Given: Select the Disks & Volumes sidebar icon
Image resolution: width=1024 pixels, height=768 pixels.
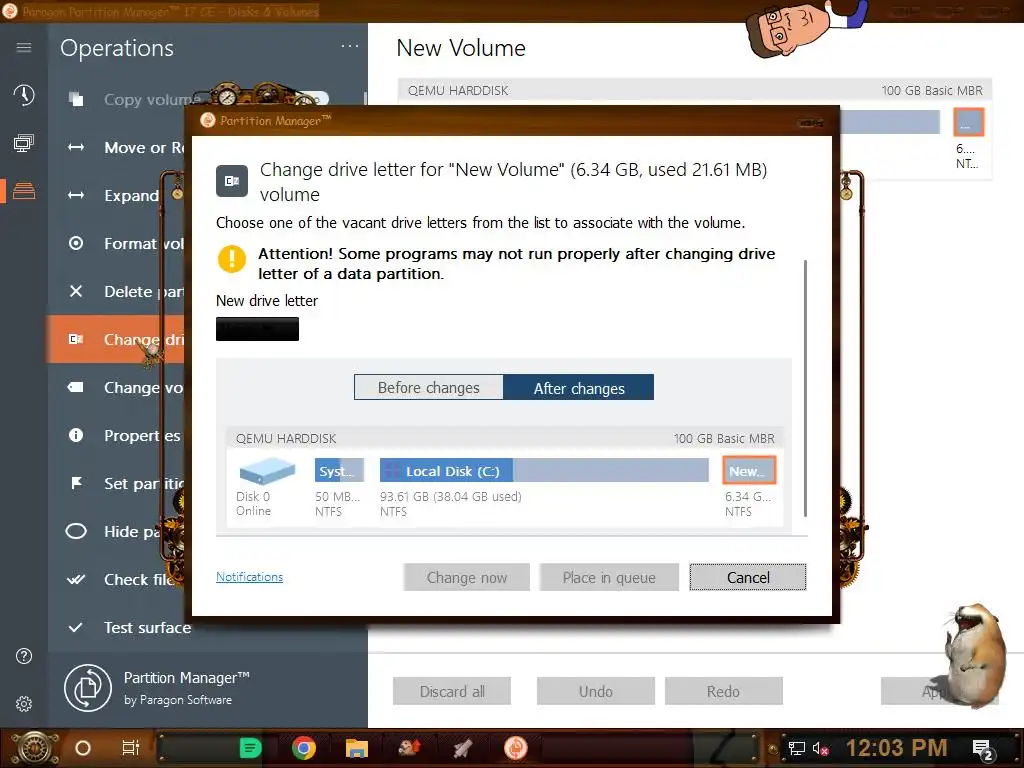Looking at the screenshot, I should pyautogui.click(x=24, y=191).
